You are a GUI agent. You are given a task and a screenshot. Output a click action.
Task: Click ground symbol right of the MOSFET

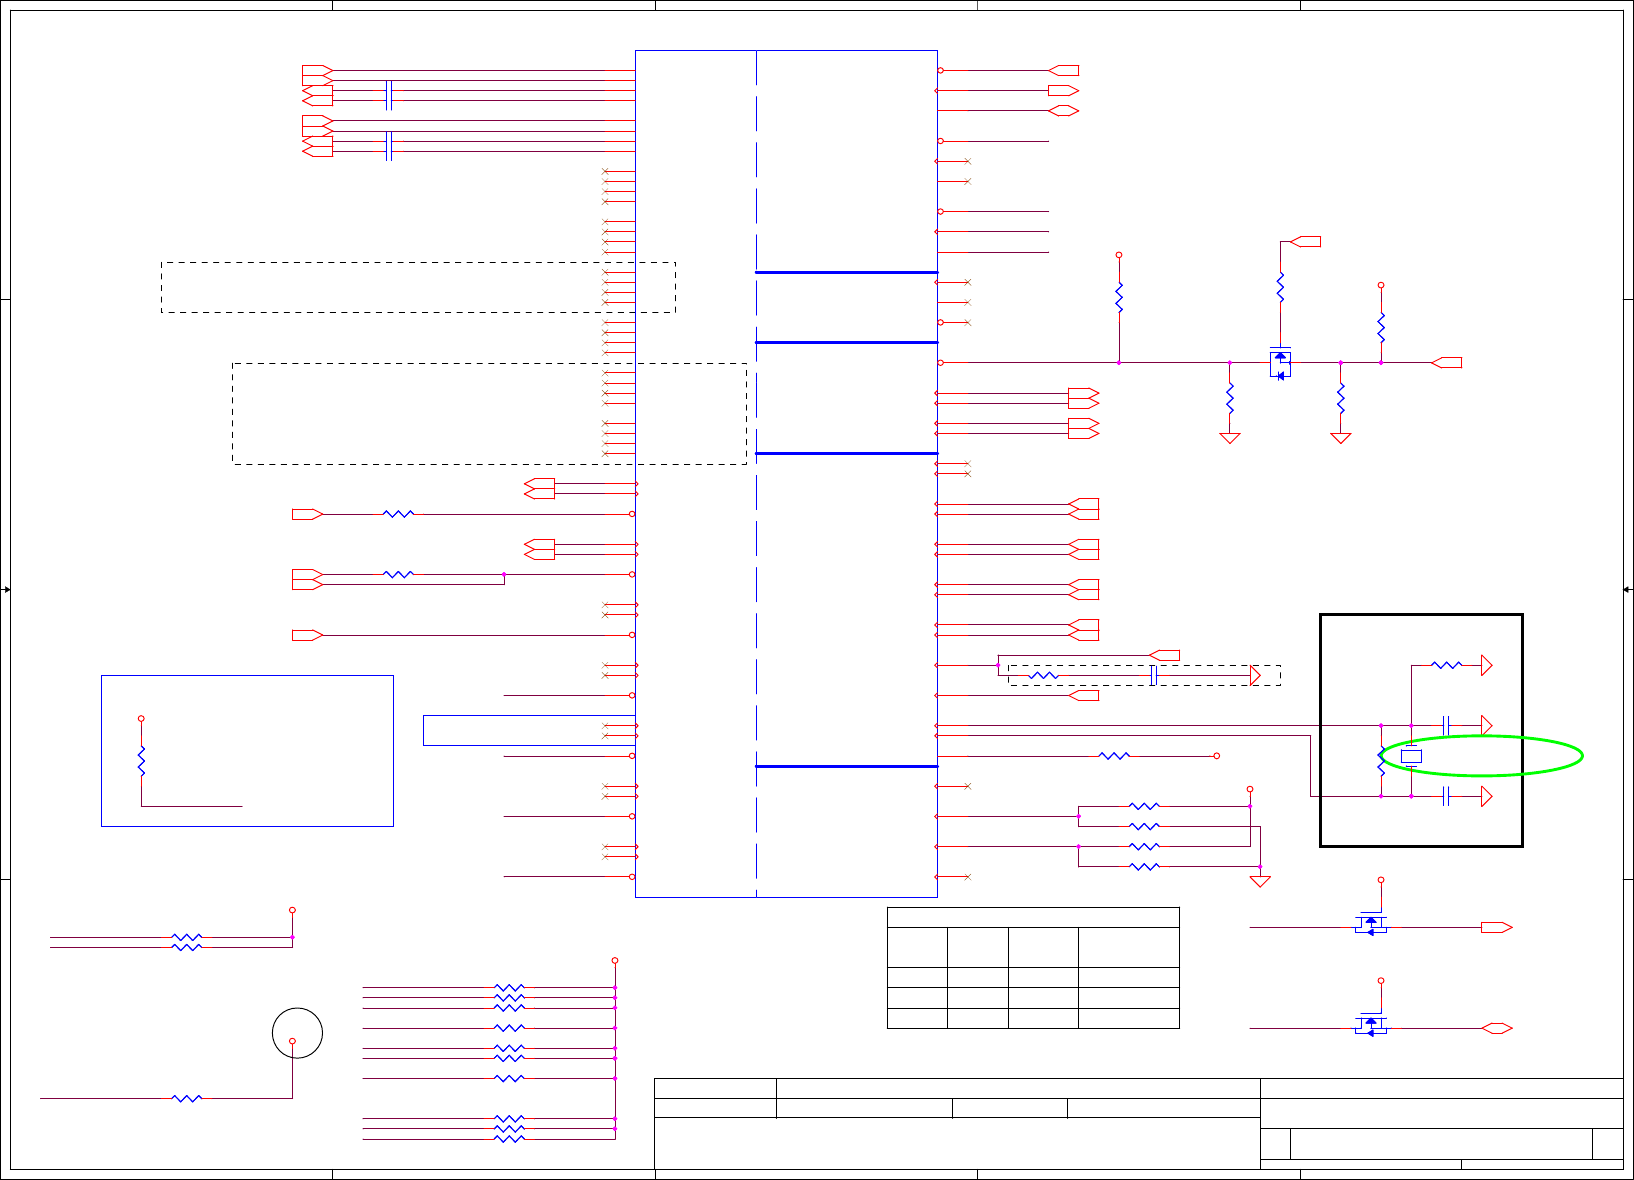coord(1341,438)
